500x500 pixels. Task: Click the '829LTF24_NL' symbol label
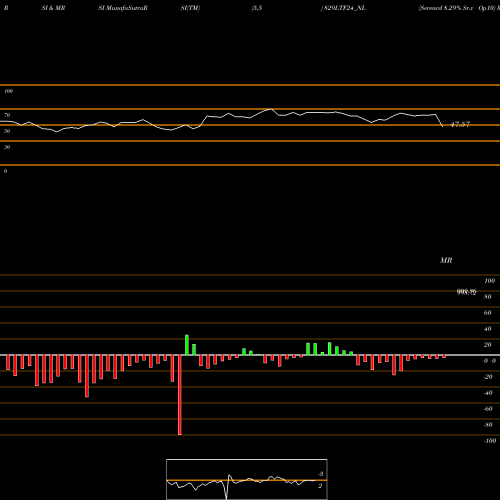click(x=345, y=8)
